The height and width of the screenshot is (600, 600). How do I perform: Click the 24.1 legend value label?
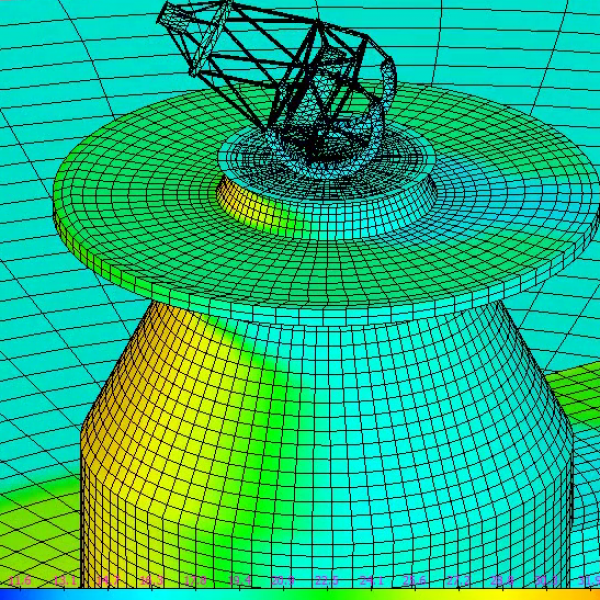pyautogui.click(x=371, y=580)
